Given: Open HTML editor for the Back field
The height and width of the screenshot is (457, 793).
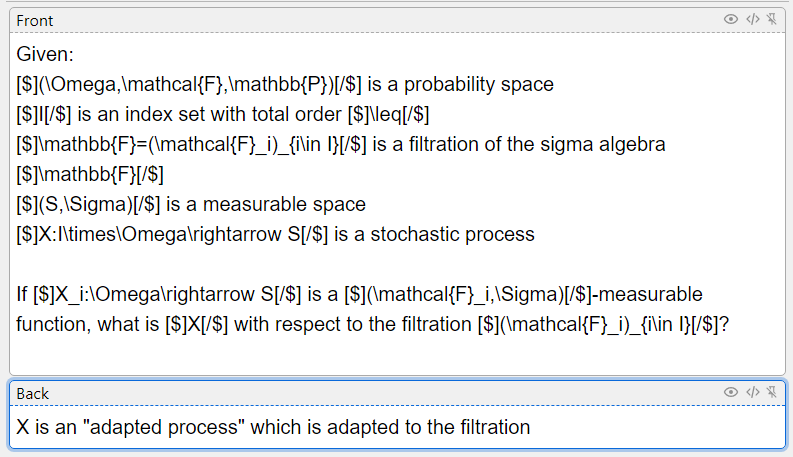Looking at the screenshot, I should click(x=753, y=392).
